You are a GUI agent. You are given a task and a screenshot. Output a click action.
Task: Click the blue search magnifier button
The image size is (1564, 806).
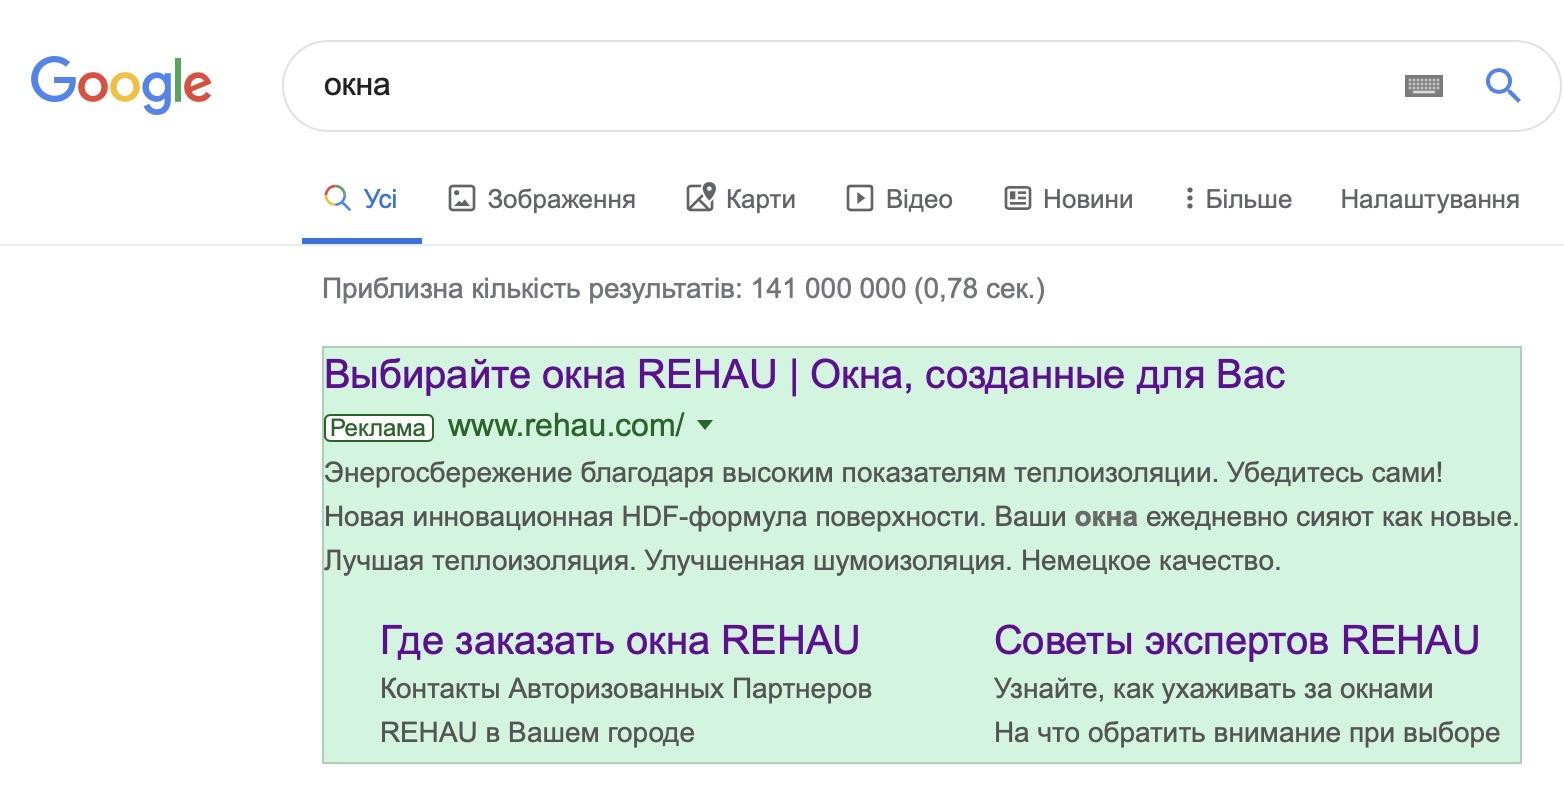pos(1502,86)
